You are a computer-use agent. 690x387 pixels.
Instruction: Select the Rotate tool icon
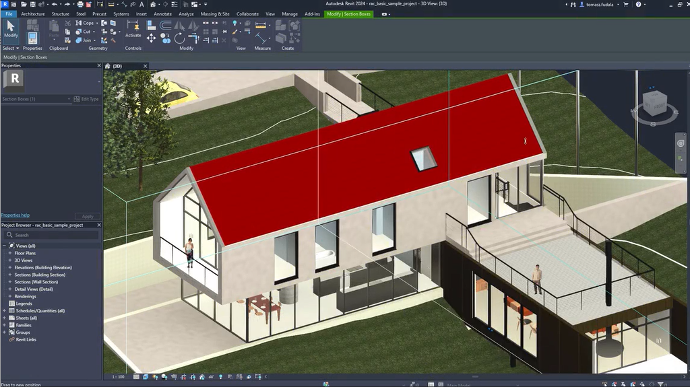[x=179, y=39]
